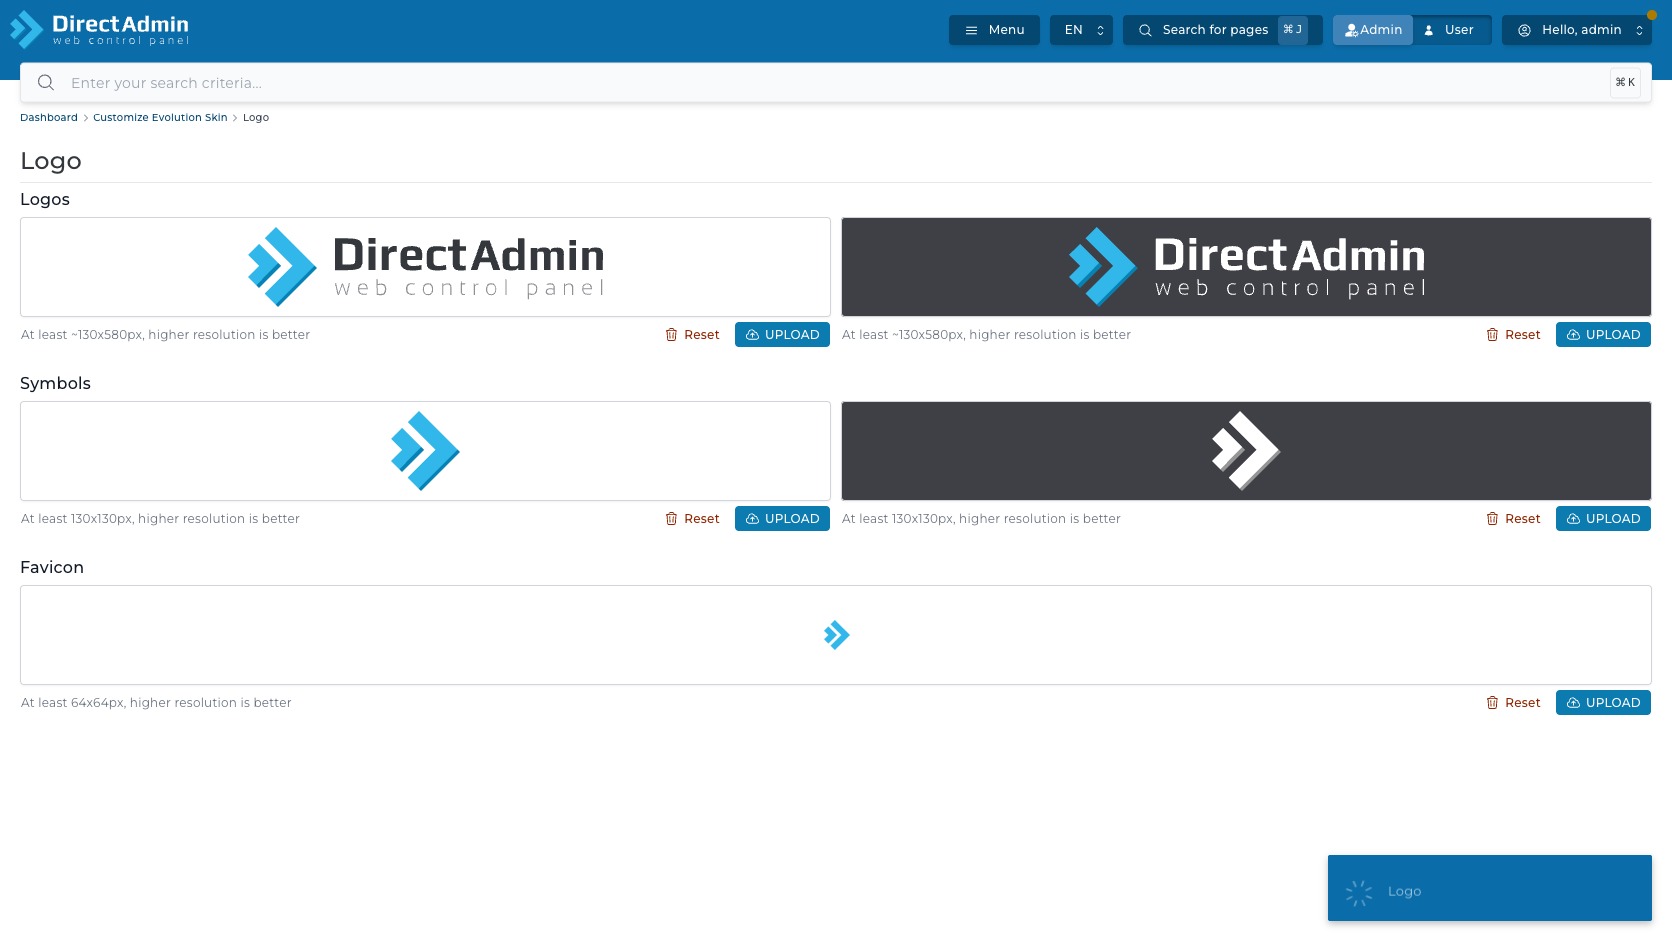
Task: Upload a new light-background symbol
Action: pyautogui.click(x=782, y=519)
